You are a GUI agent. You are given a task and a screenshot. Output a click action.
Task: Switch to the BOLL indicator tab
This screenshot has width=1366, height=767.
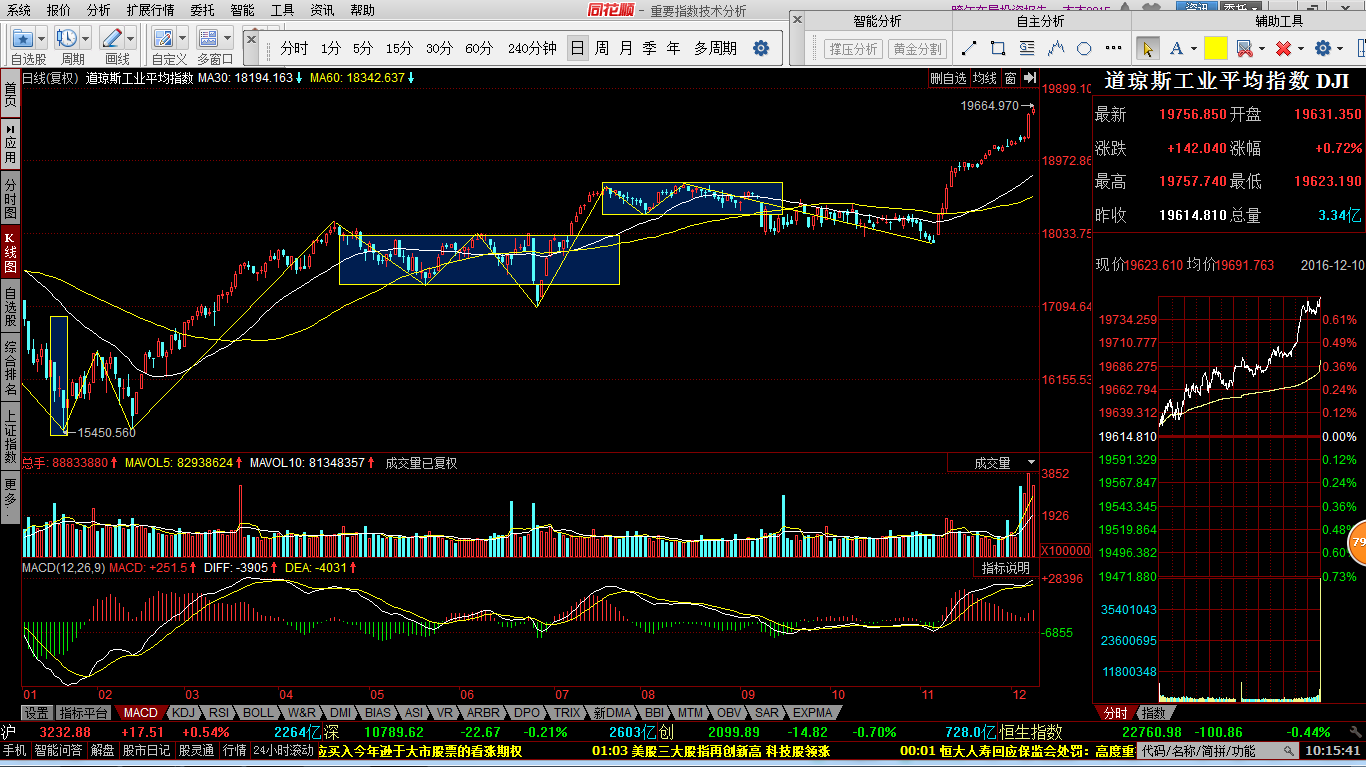click(257, 713)
